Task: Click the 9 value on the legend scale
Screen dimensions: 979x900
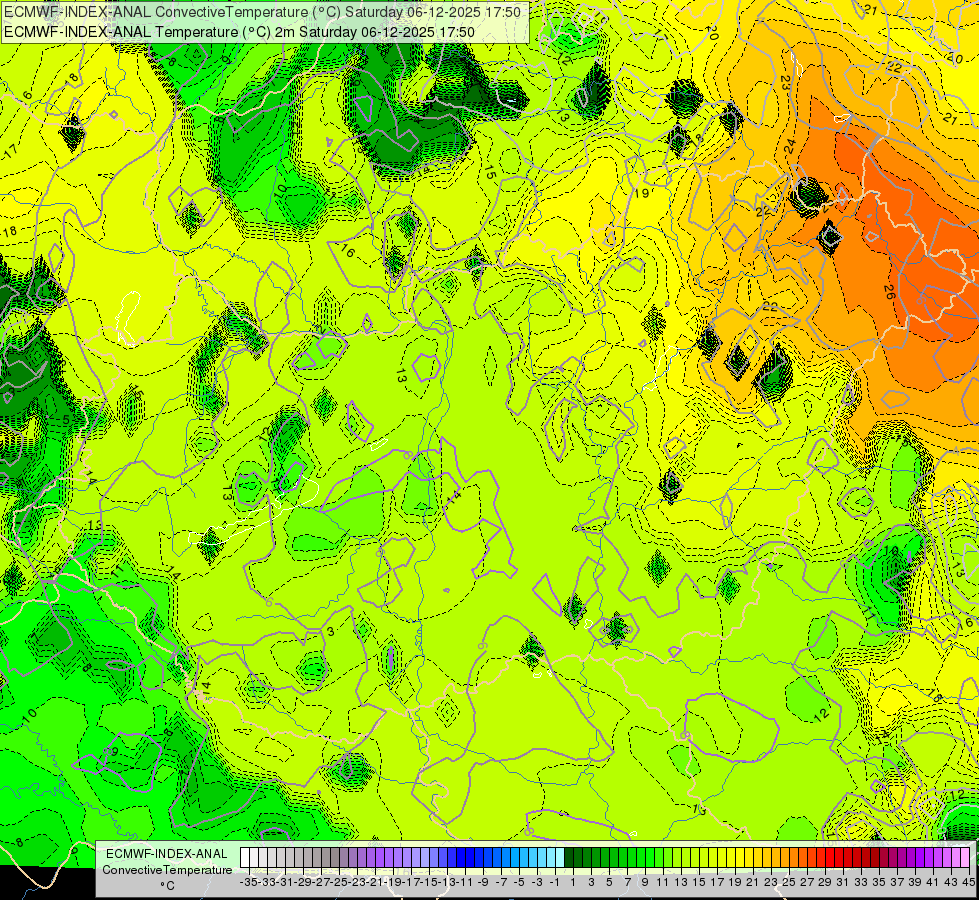Action: coord(645,882)
